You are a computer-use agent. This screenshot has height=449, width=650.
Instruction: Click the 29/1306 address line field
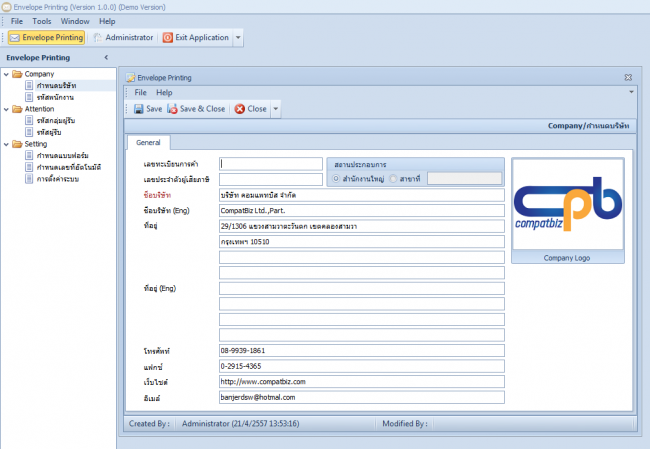tap(361, 226)
